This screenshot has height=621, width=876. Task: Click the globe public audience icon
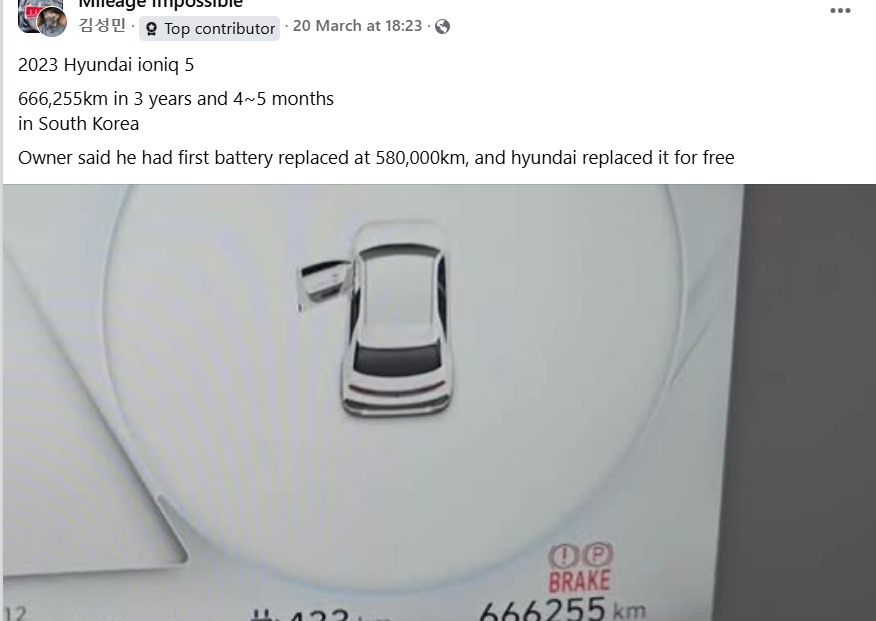click(442, 26)
